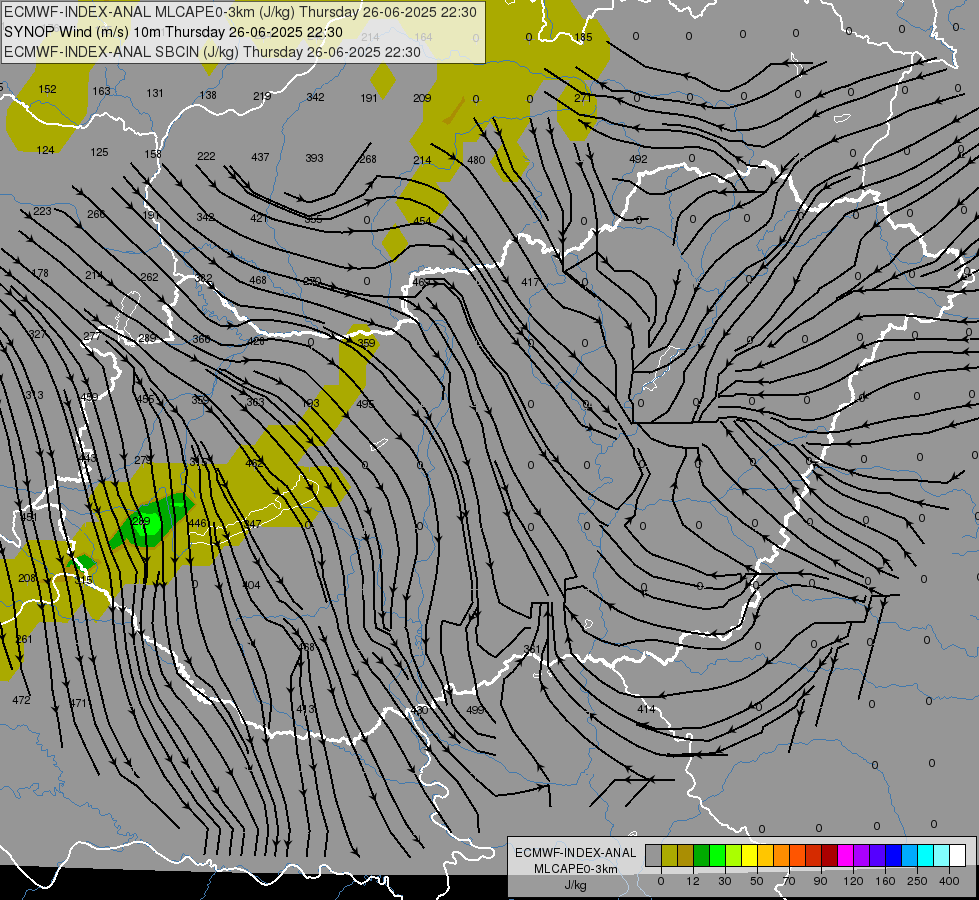The width and height of the screenshot is (979, 900).
Task: Click the gray legend swatch below 0
Action: pyautogui.click(x=653, y=856)
